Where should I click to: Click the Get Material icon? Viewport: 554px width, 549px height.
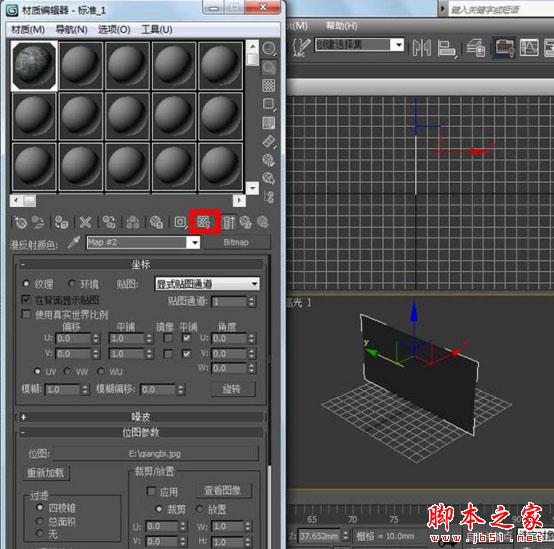20,223
